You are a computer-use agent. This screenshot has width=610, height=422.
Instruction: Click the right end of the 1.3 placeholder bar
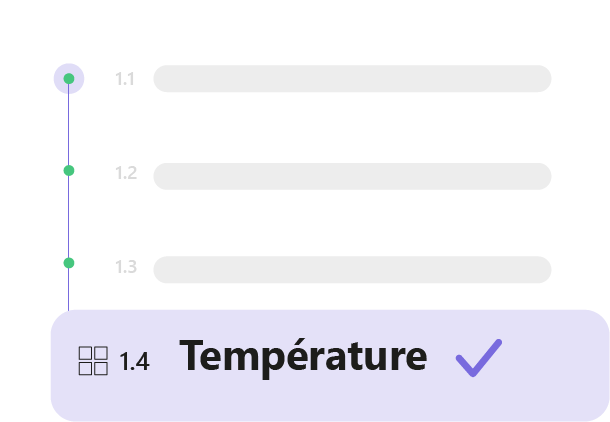click(538, 269)
